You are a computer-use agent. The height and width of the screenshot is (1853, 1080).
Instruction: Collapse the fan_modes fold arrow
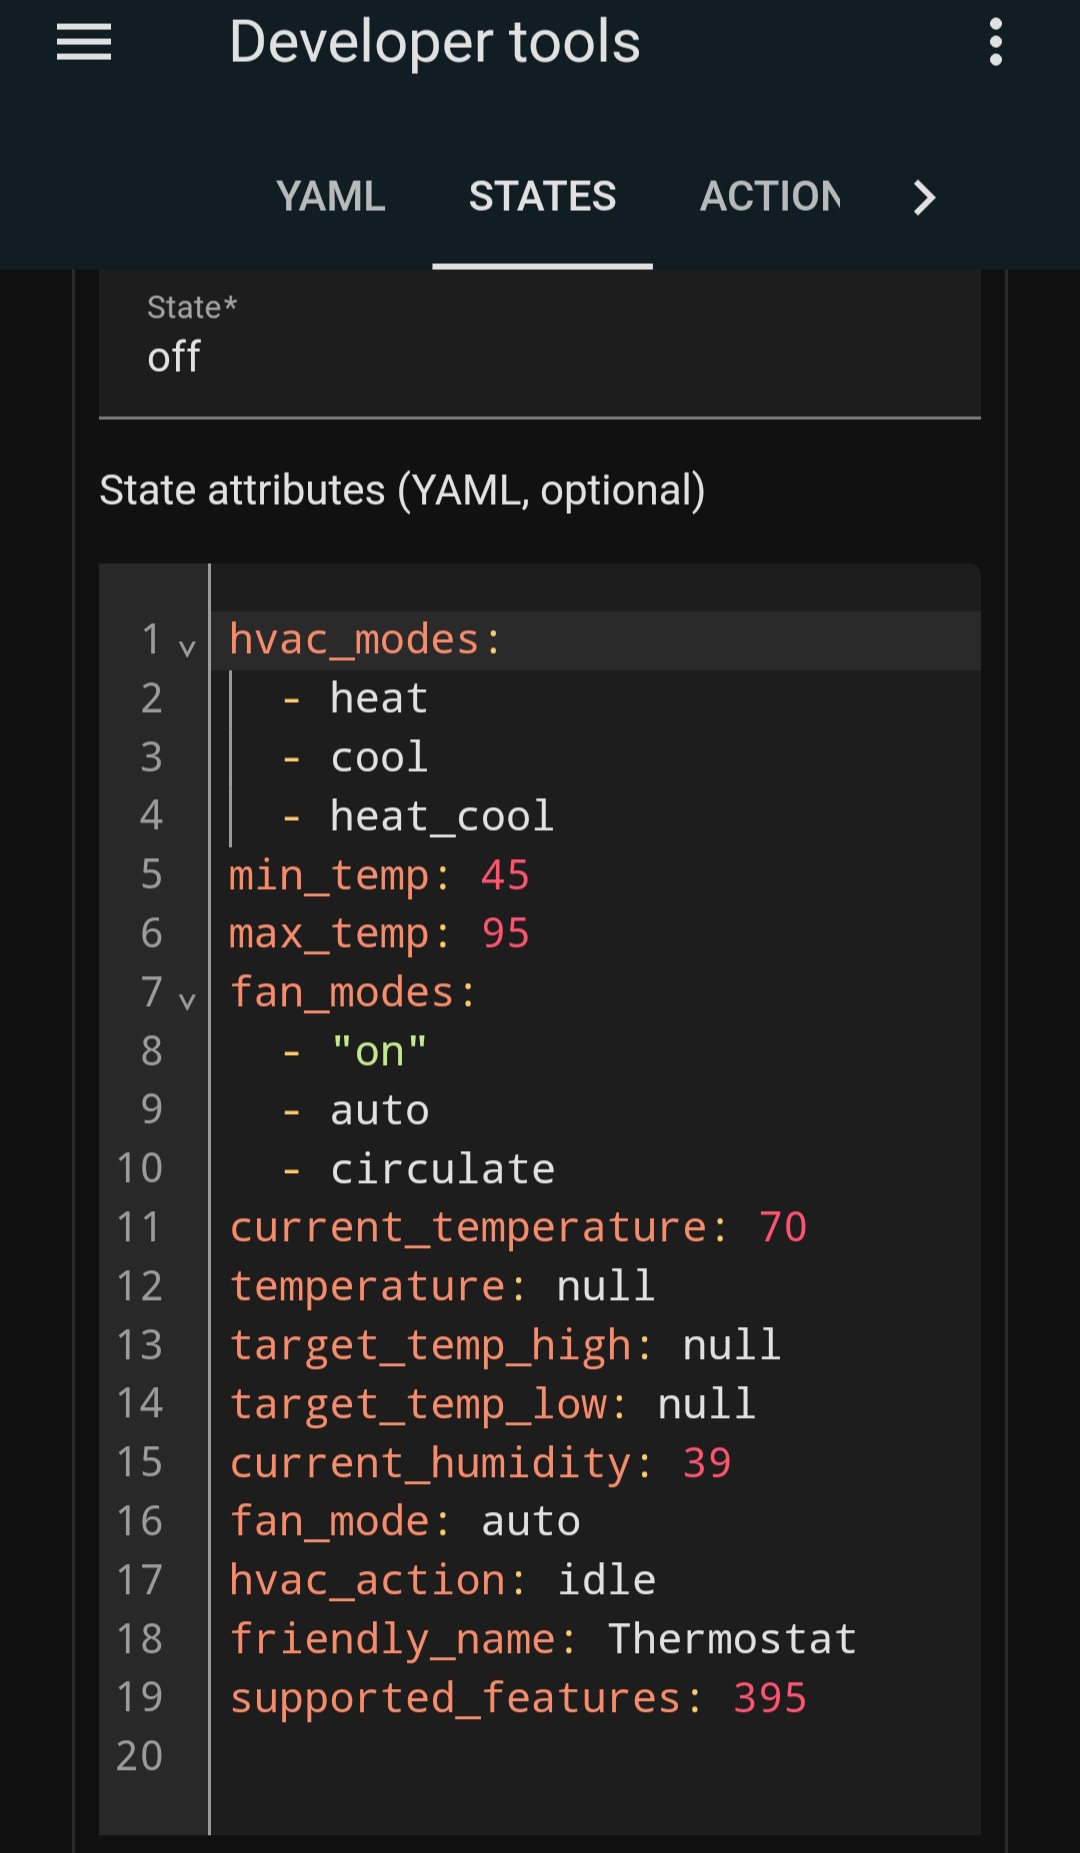187,1001
